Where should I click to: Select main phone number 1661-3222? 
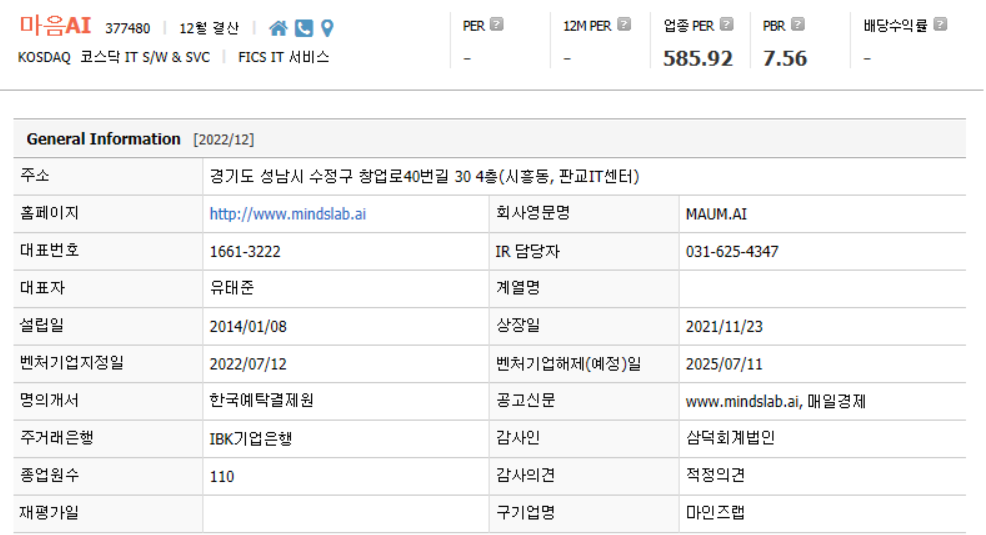[245, 252]
